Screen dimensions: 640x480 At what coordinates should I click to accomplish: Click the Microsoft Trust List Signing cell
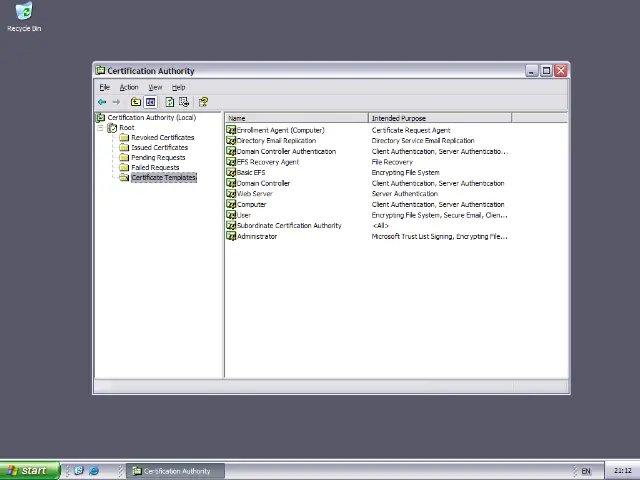[440, 236]
